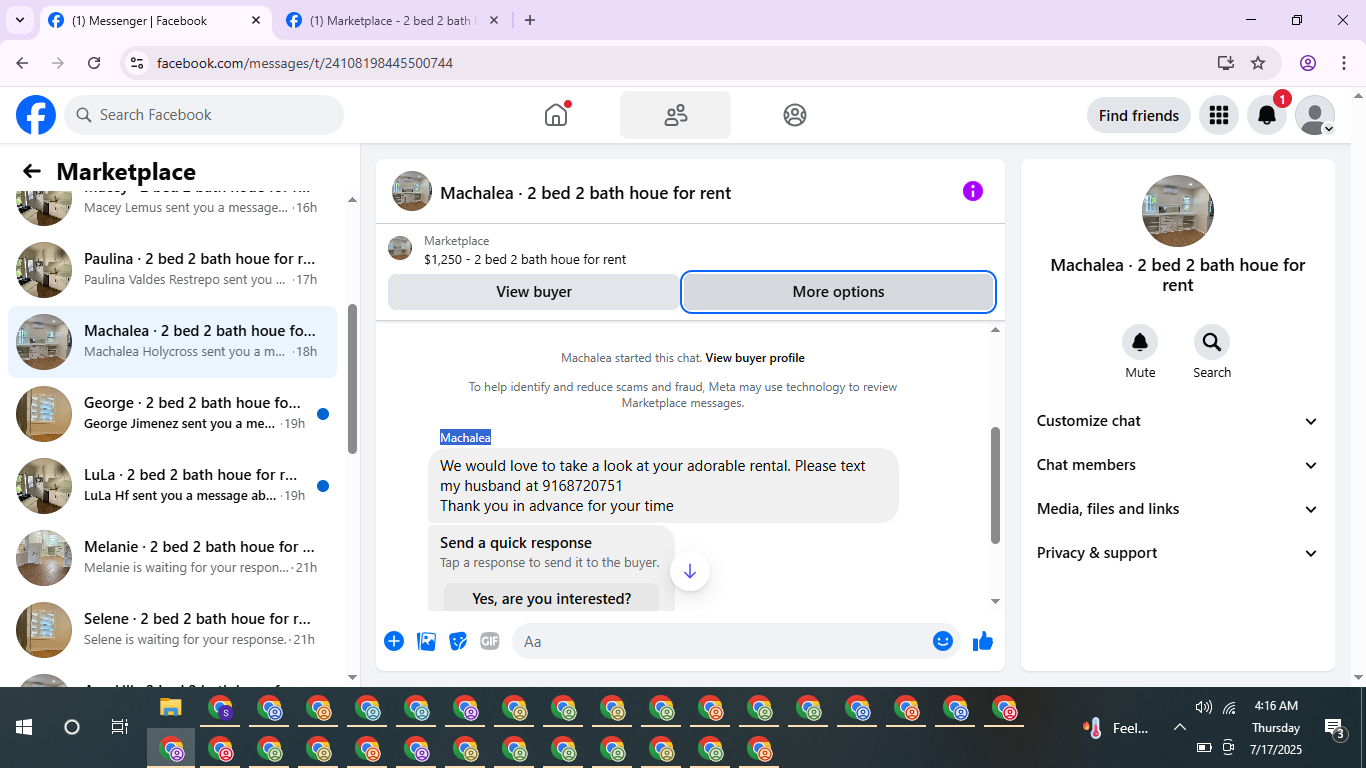Click the message thread scrollbar
The image size is (1366, 768).
995,485
